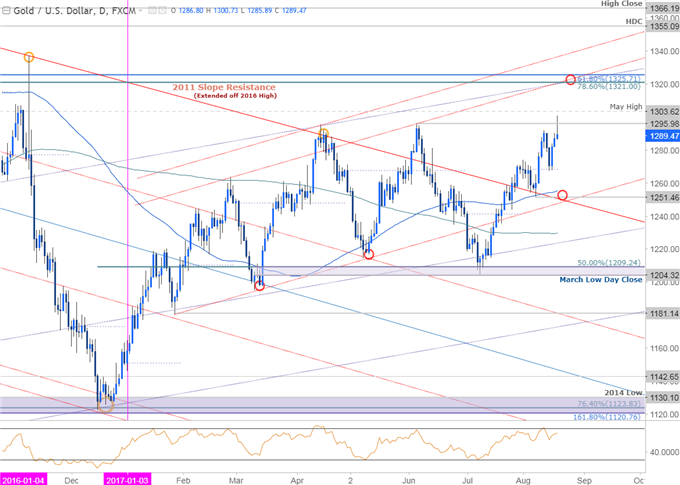Click the 1130.10 price label
The width and height of the screenshot is (680, 485).
(x=663, y=397)
